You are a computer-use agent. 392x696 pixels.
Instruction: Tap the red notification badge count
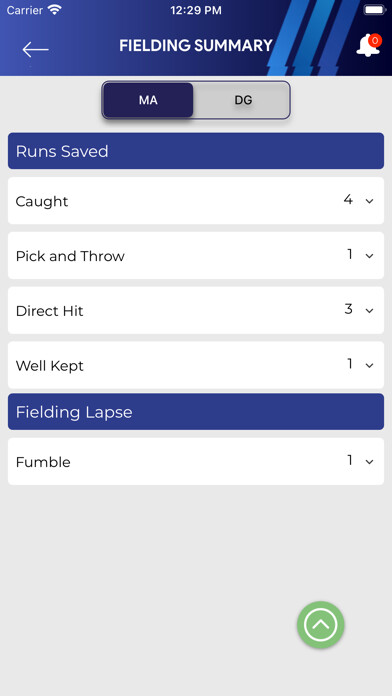(375, 40)
